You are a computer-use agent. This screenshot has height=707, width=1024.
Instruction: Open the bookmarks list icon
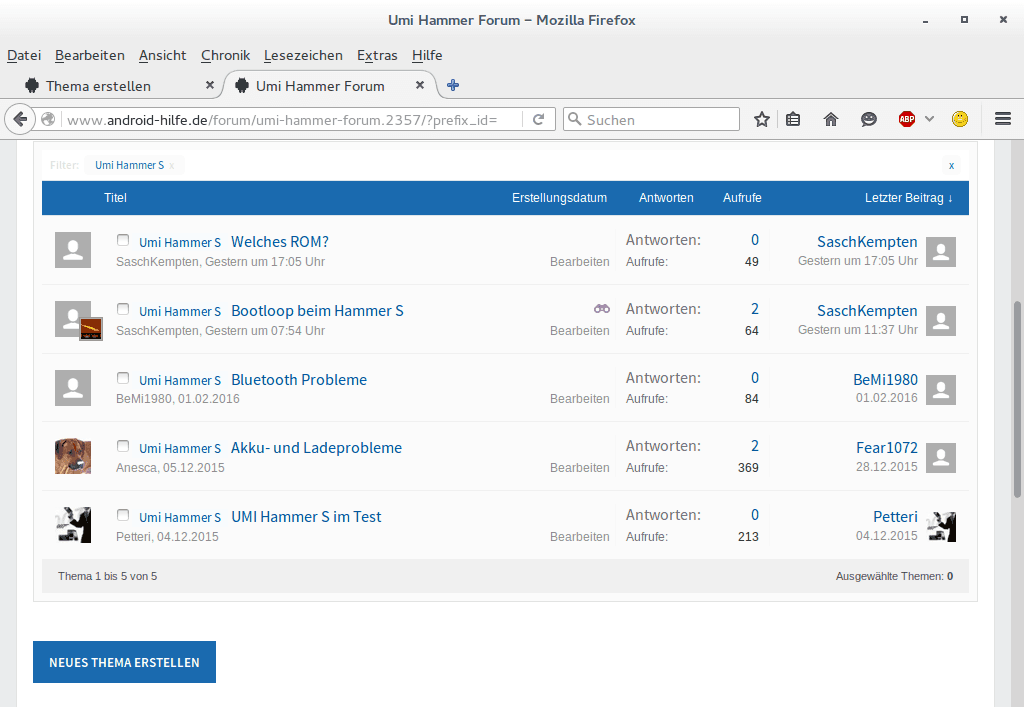pos(793,119)
